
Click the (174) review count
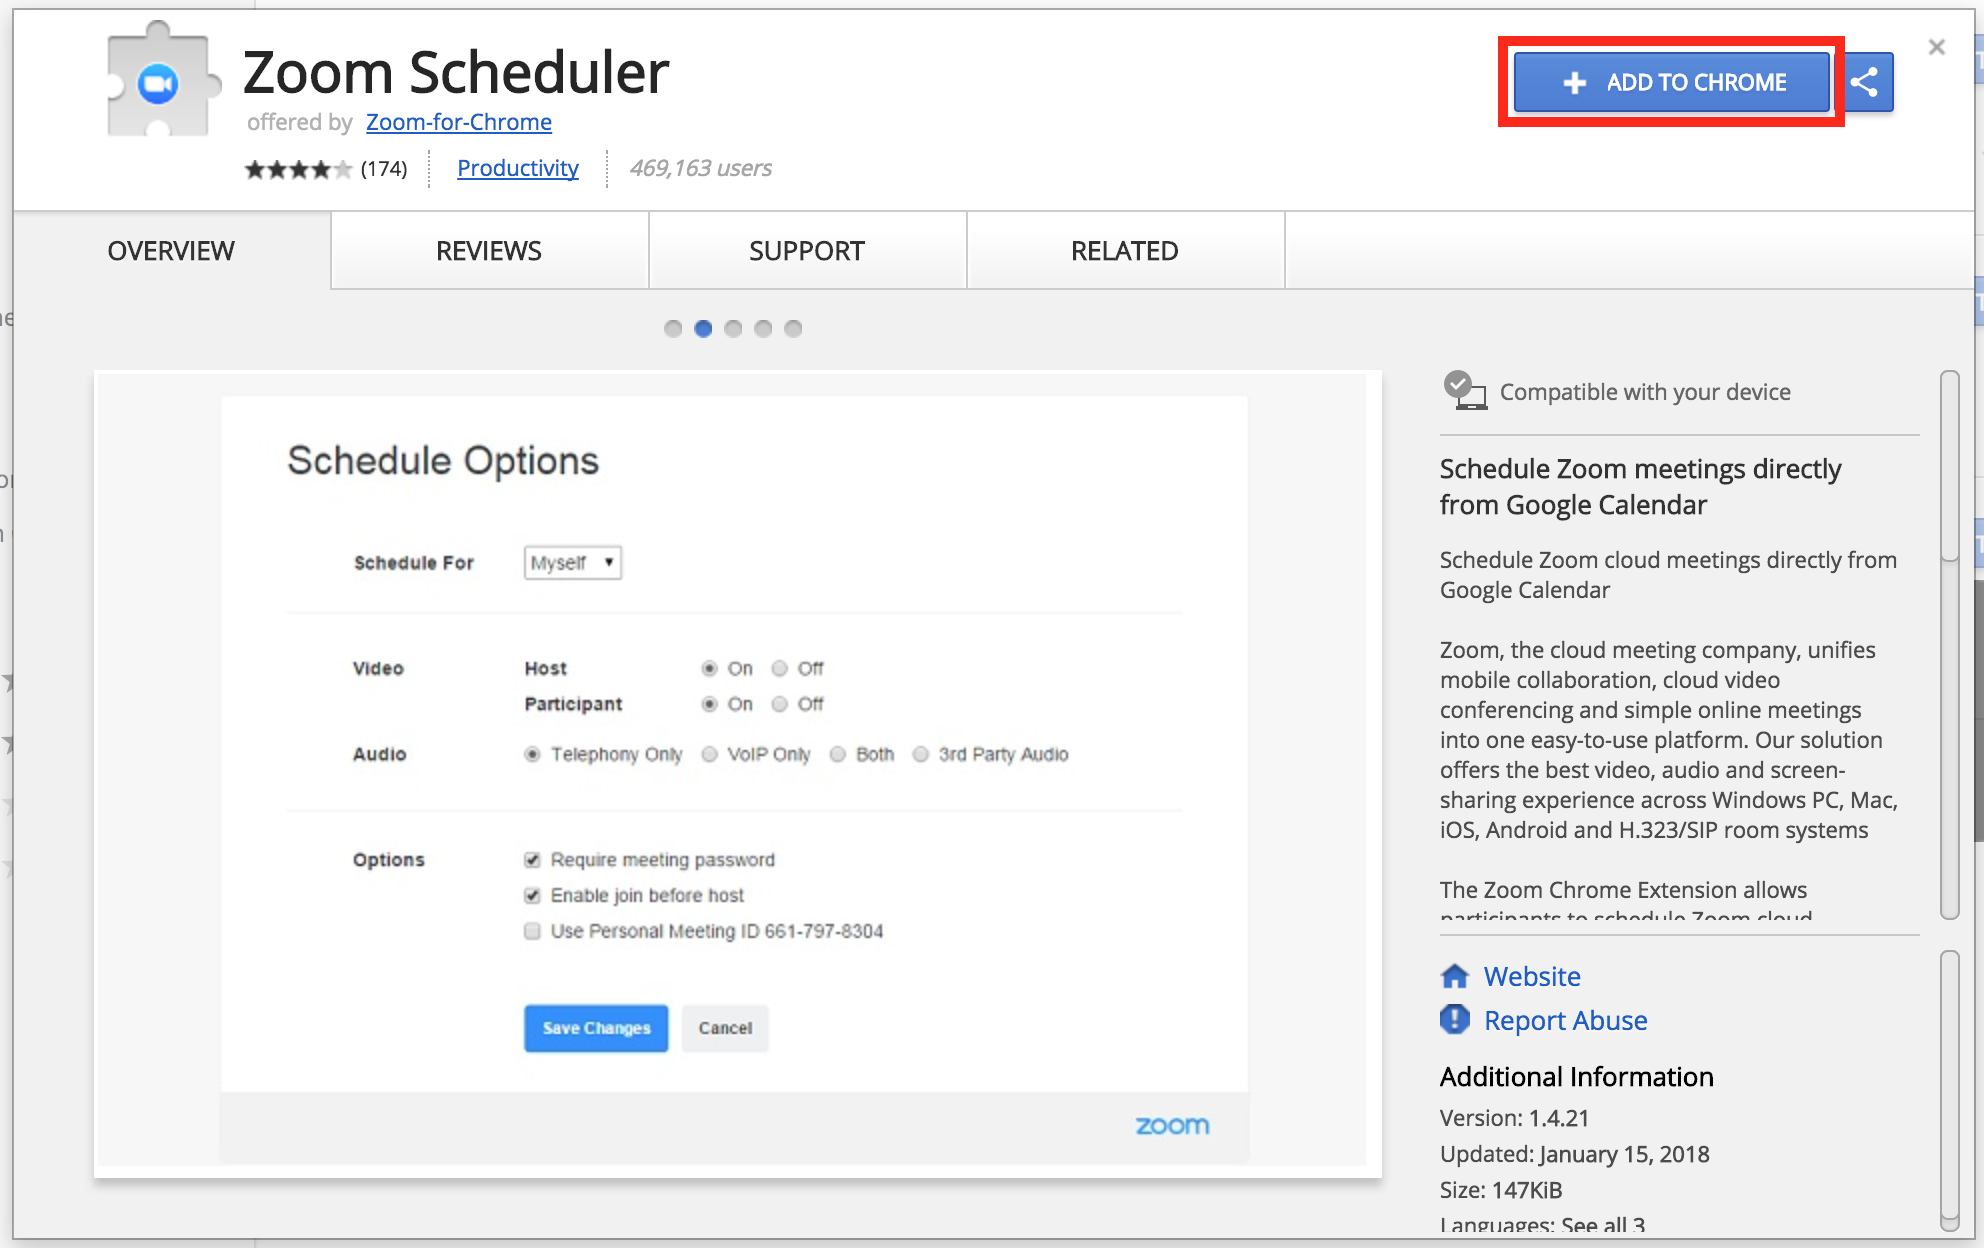pyautogui.click(x=384, y=169)
